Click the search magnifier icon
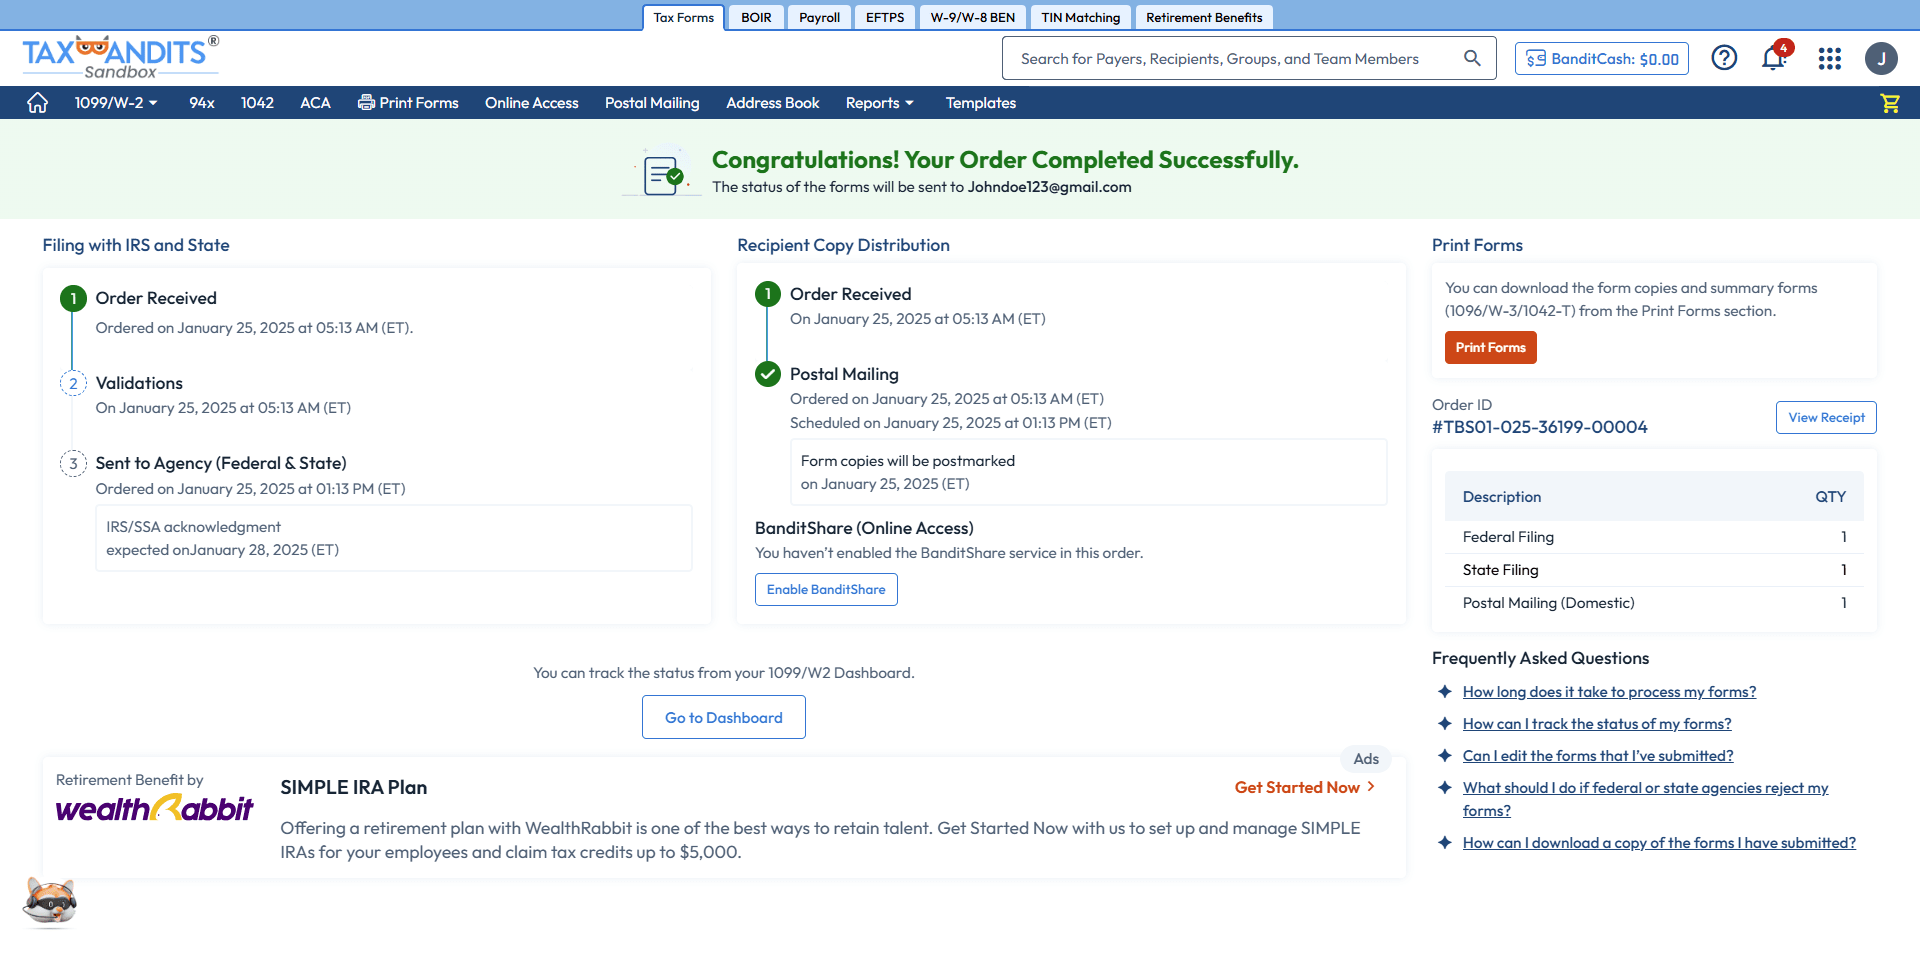The height and width of the screenshot is (953, 1920). click(x=1472, y=59)
